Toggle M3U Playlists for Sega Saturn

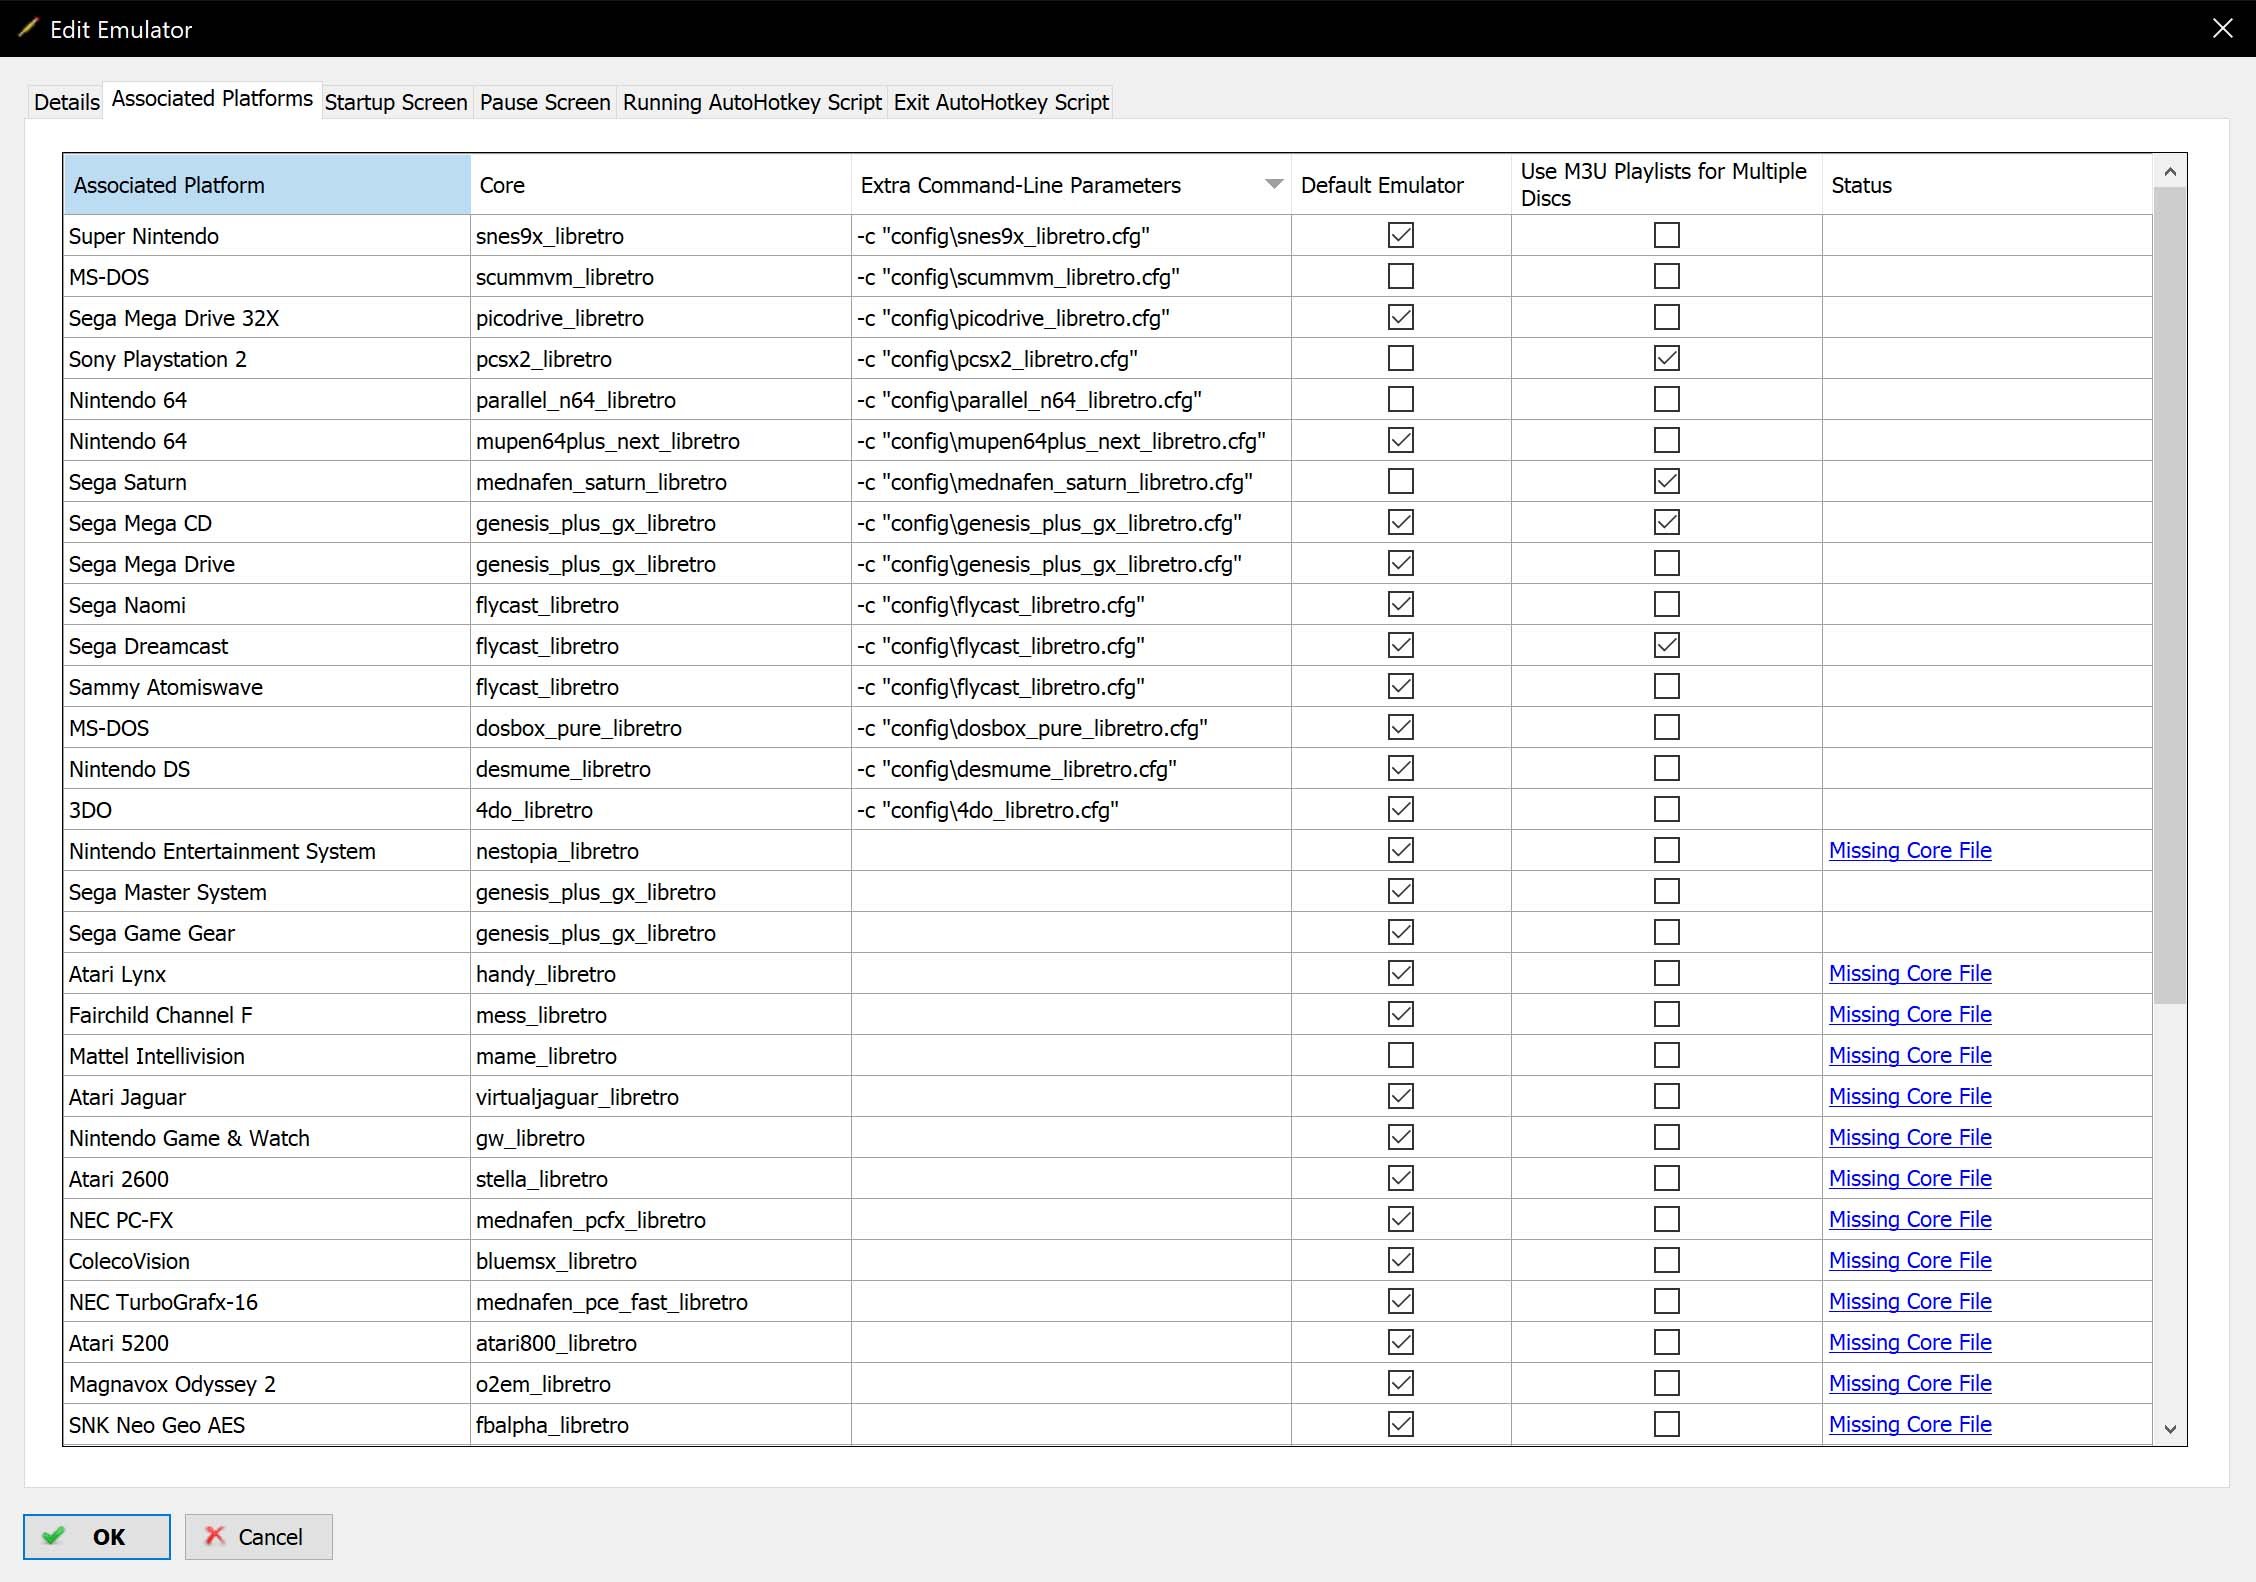[x=1667, y=481]
